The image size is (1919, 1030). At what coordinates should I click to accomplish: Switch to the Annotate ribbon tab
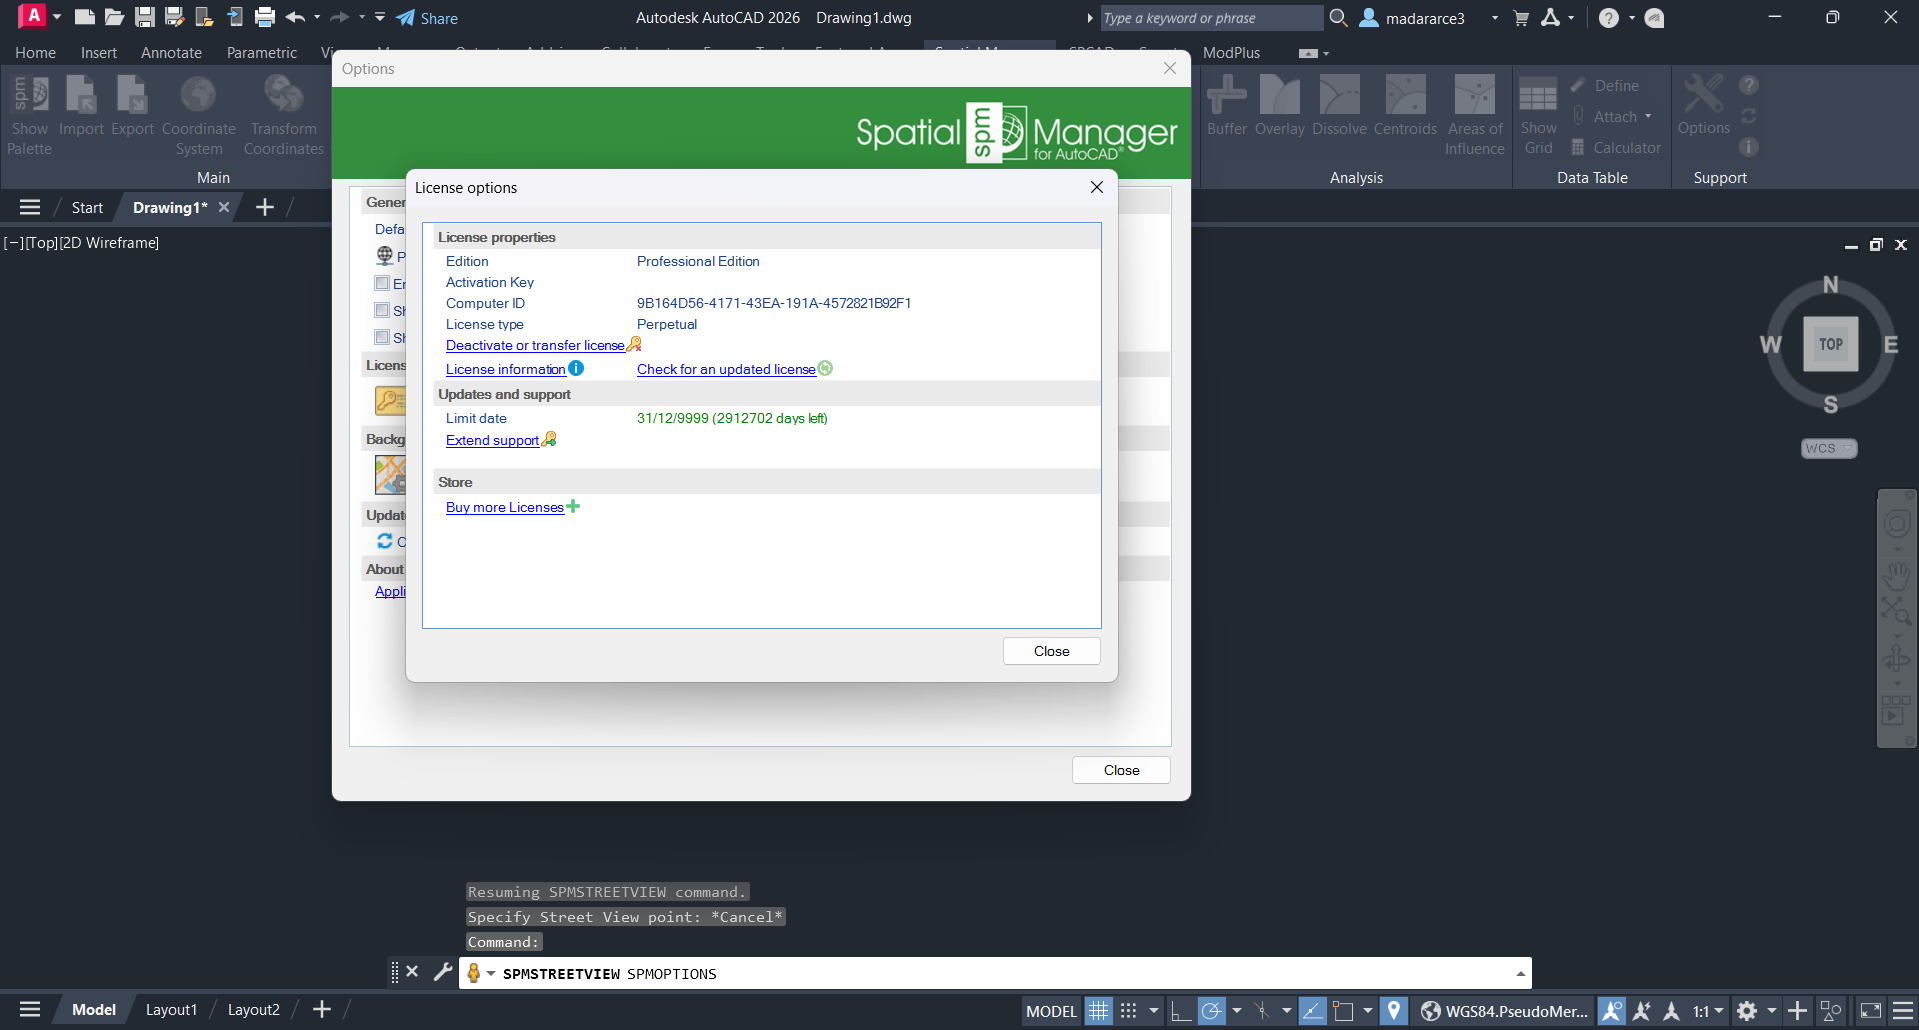(x=171, y=52)
